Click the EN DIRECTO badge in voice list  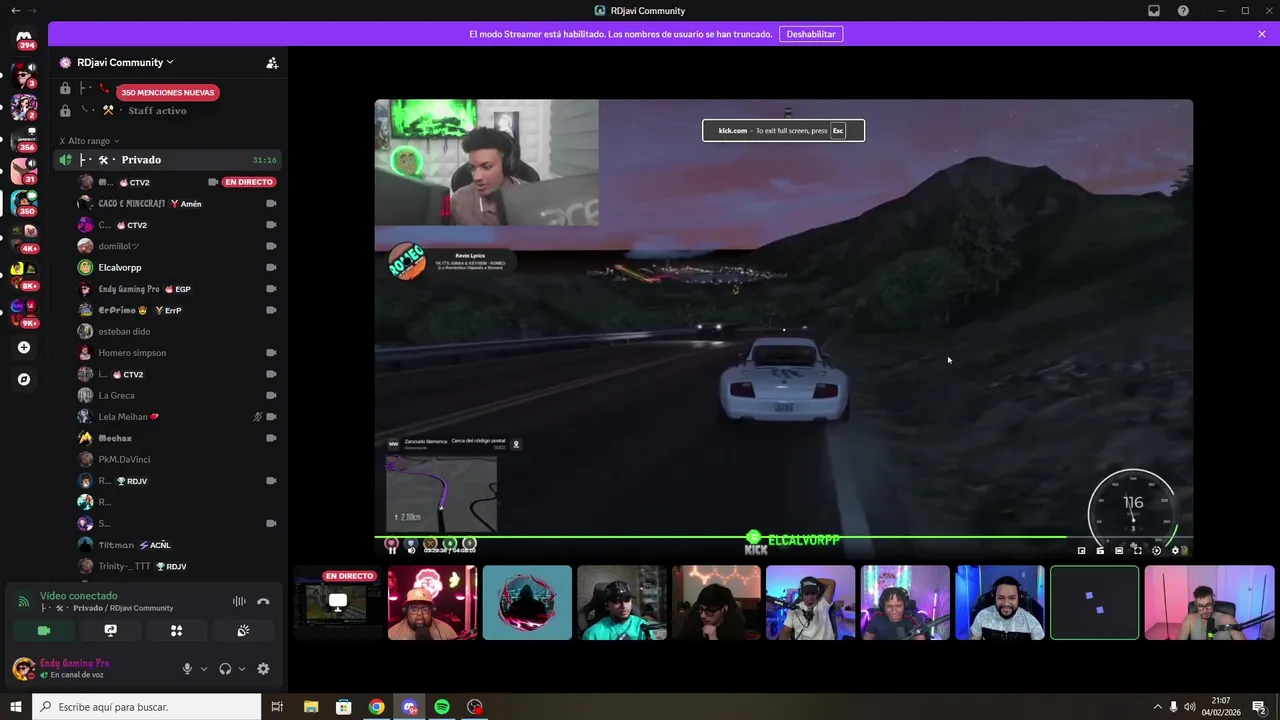pos(249,182)
